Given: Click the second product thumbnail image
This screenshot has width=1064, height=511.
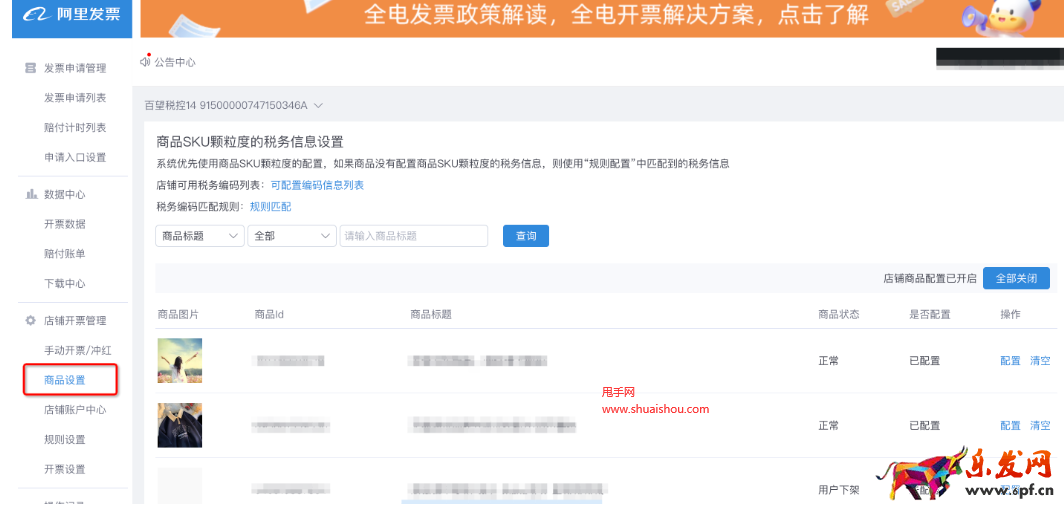Looking at the screenshot, I should (180, 425).
